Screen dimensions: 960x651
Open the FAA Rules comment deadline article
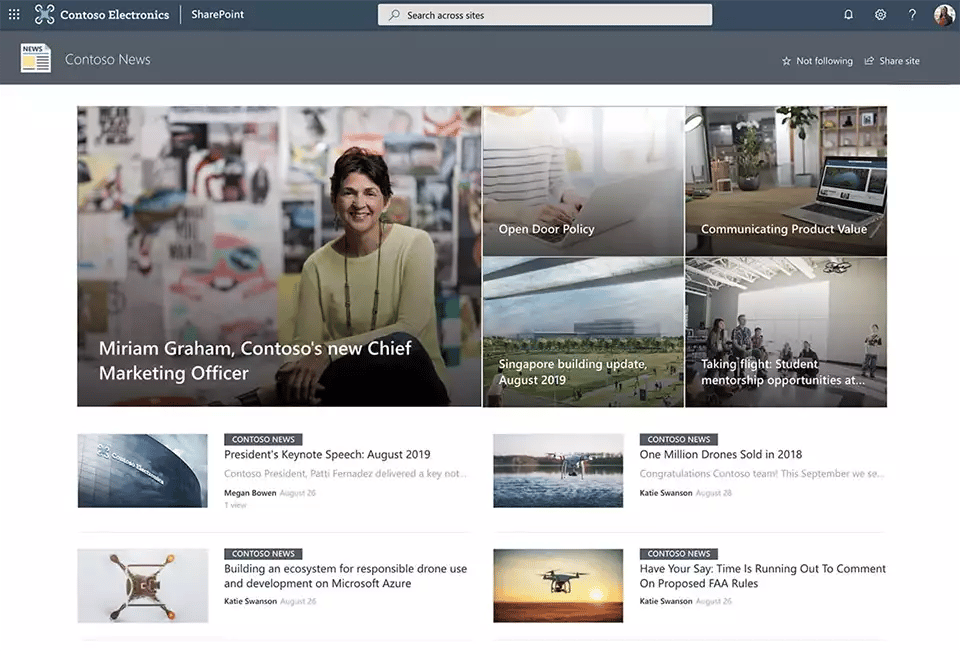[x=763, y=574]
